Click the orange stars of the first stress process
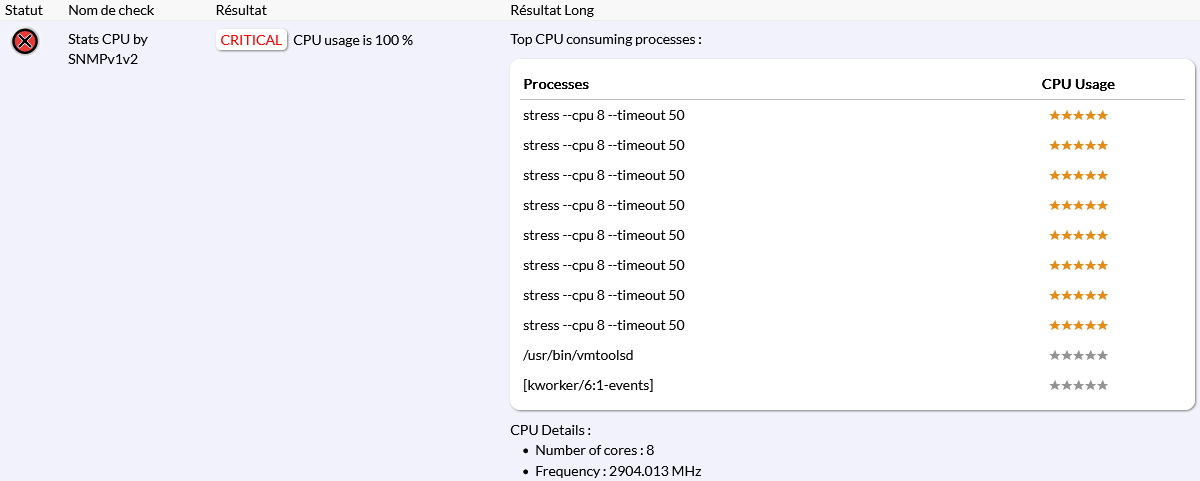The image size is (1200, 481). [x=1078, y=115]
